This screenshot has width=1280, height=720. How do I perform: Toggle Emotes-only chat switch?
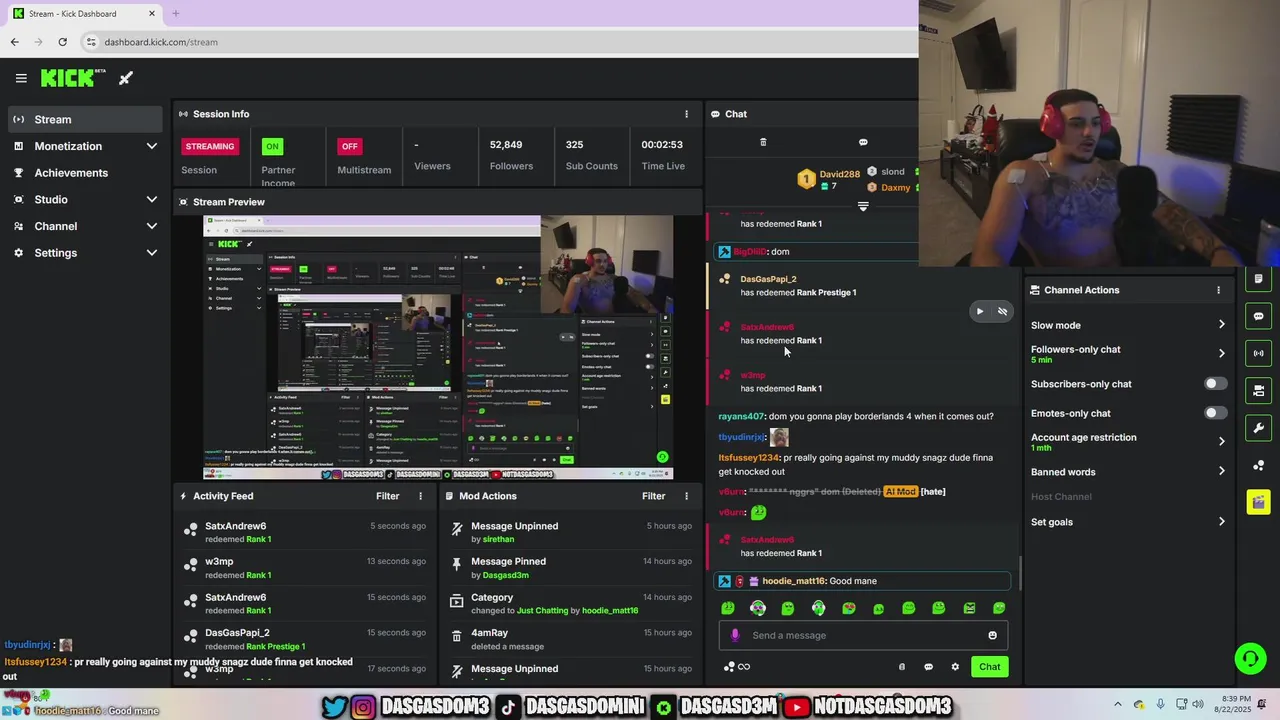point(1215,413)
